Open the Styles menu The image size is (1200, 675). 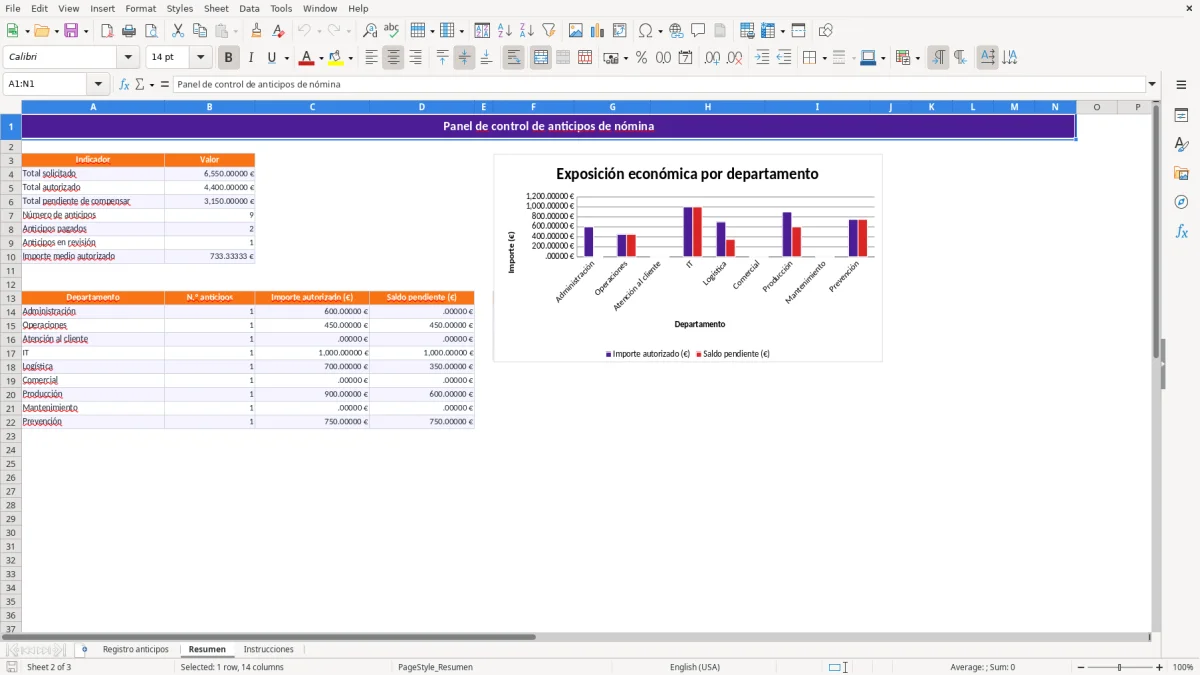pyautogui.click(x=180, y=8)
